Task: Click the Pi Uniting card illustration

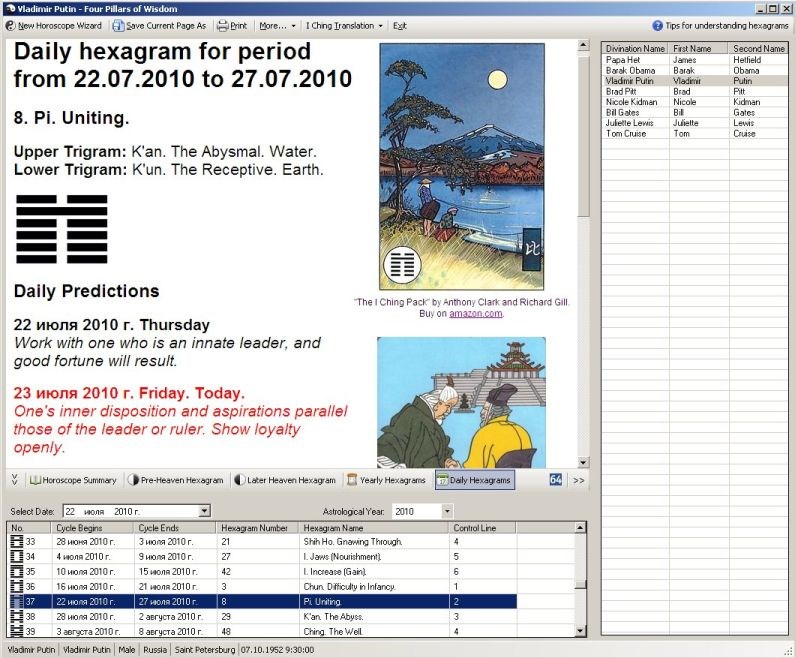Action: pos(462,167)
